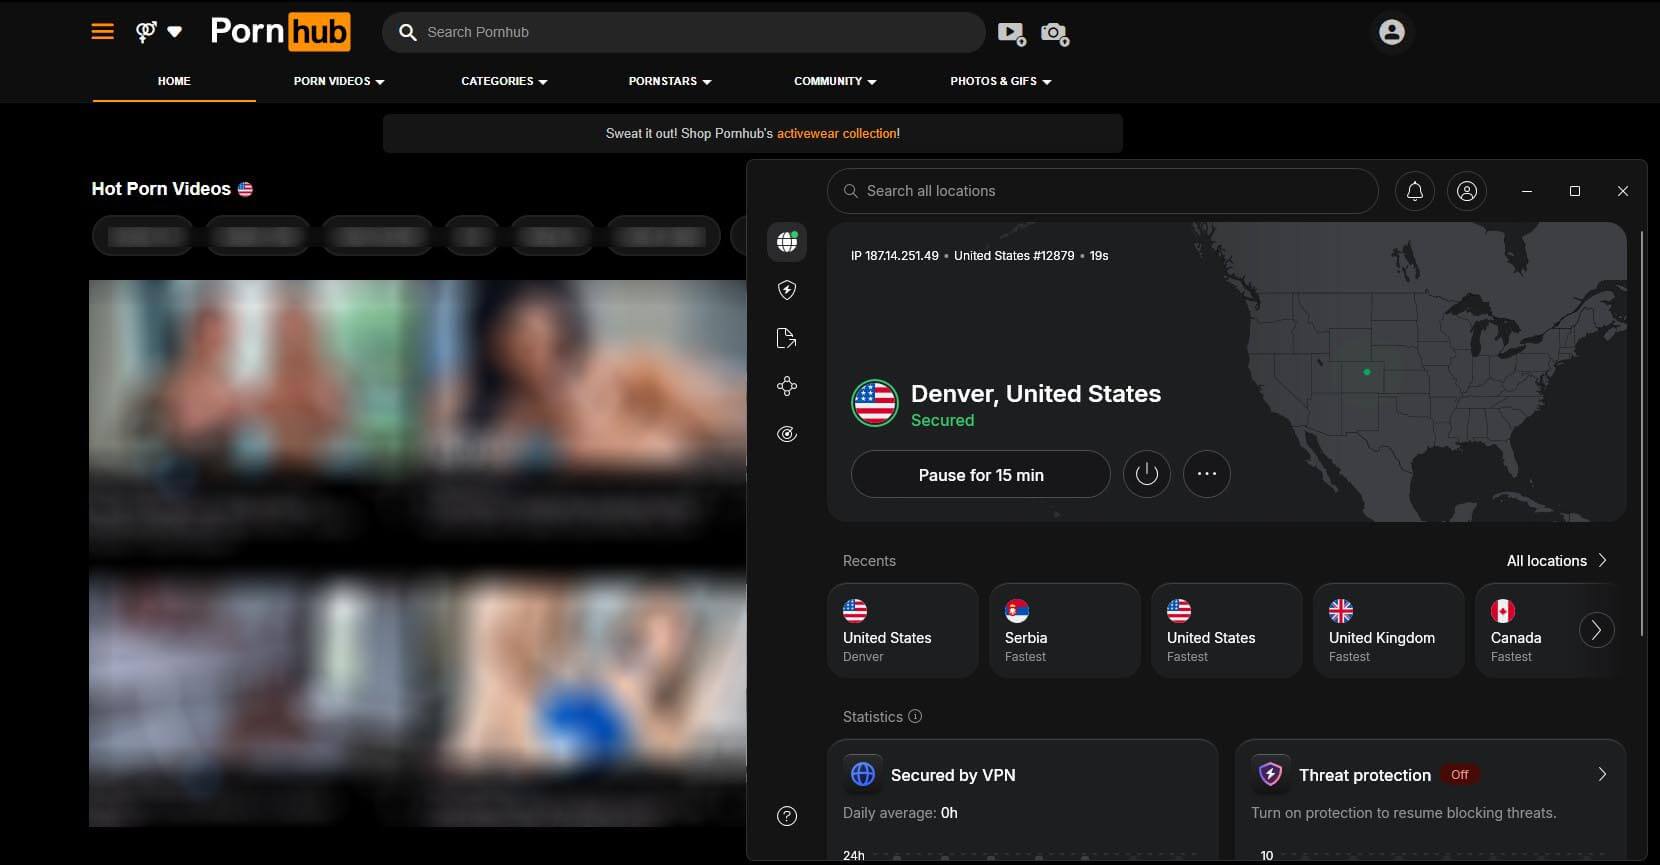The image size is (1660, 865).
Task: Connect to recent United States Denver location
Action: (903, 631)
